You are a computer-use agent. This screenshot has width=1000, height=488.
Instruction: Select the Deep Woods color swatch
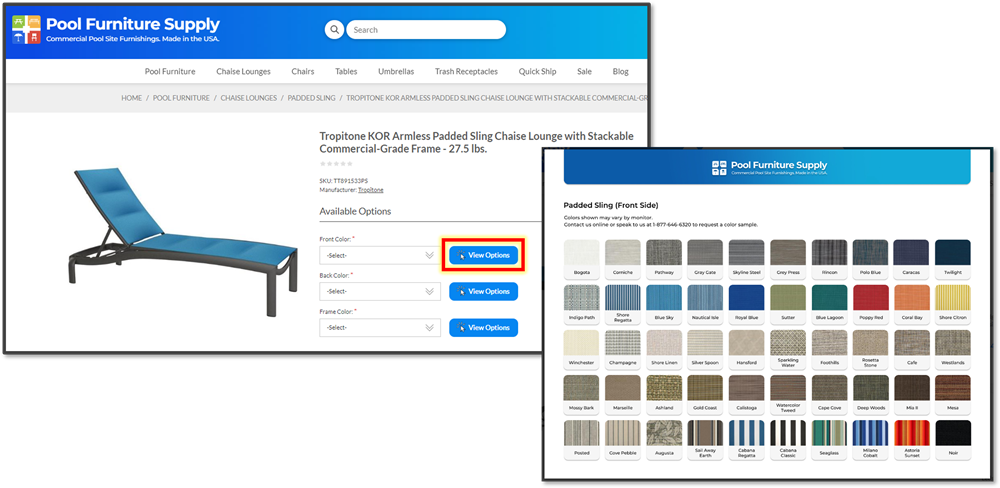click(870, 395)
